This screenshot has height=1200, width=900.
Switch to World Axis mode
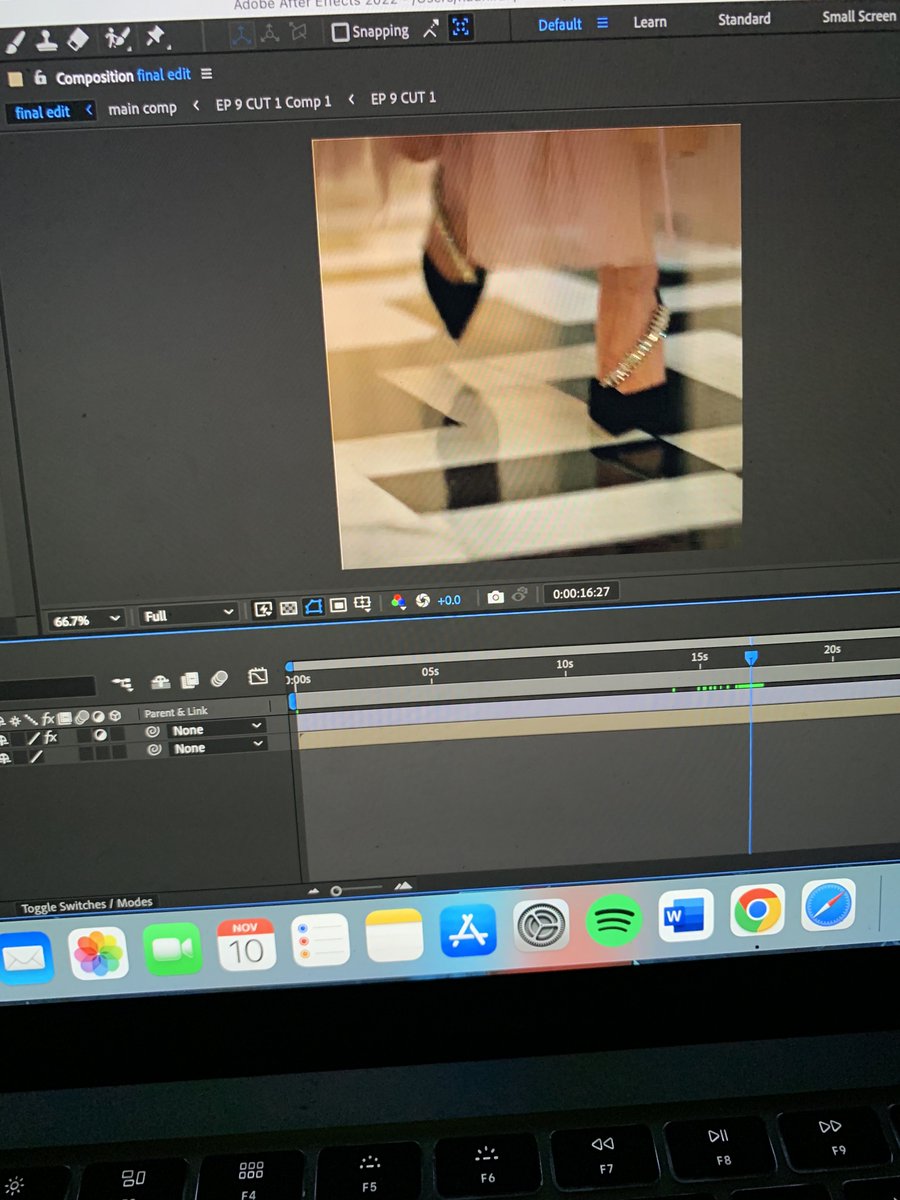pyautogui.click(x=270, y=33)
